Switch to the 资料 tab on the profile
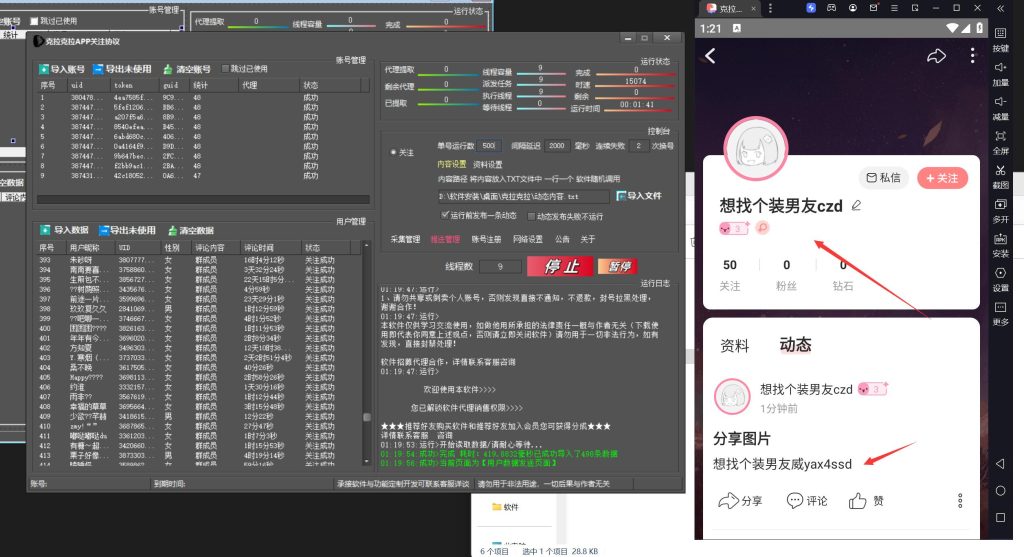 click(x=734, y=346)
